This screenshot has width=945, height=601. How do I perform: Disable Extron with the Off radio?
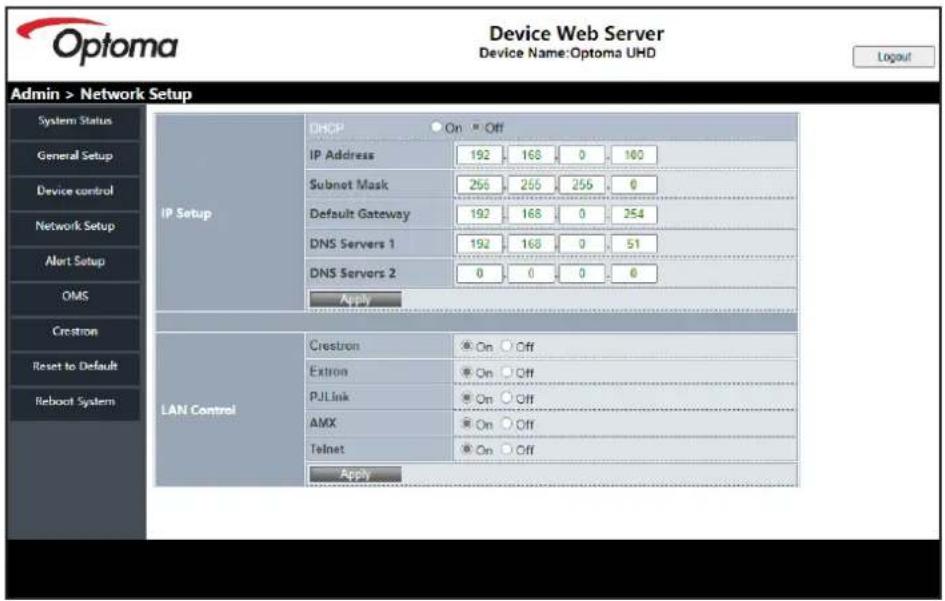(506, 372)
